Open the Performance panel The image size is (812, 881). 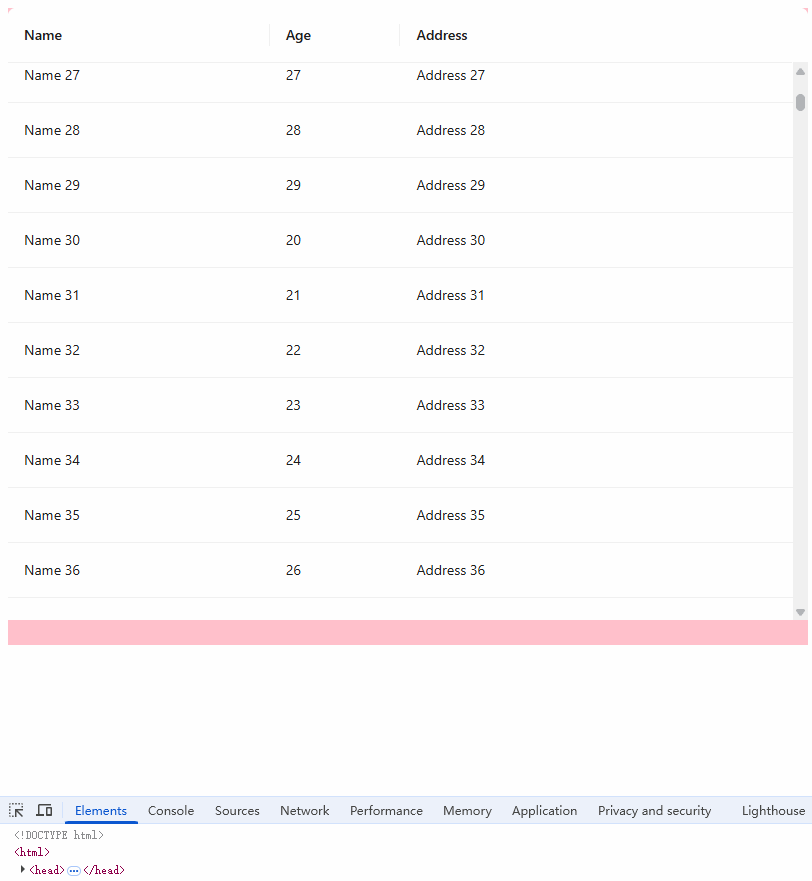coord(386,810)
